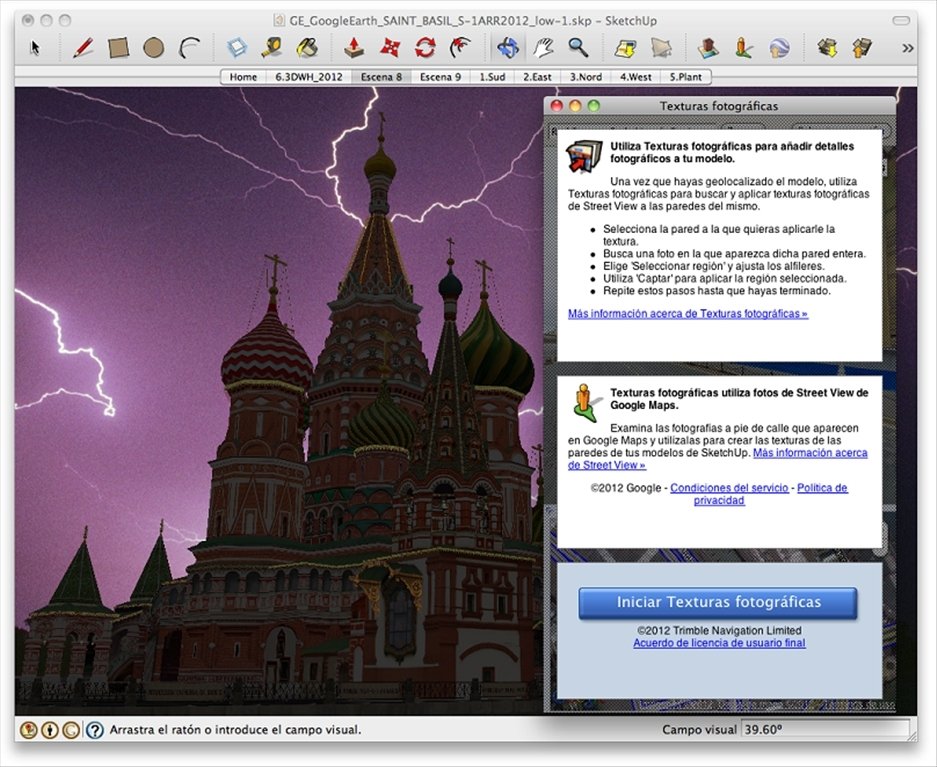The image size is (937, 767).
Task: Pick the Tape Measure tool
Action: coord(272,48)
